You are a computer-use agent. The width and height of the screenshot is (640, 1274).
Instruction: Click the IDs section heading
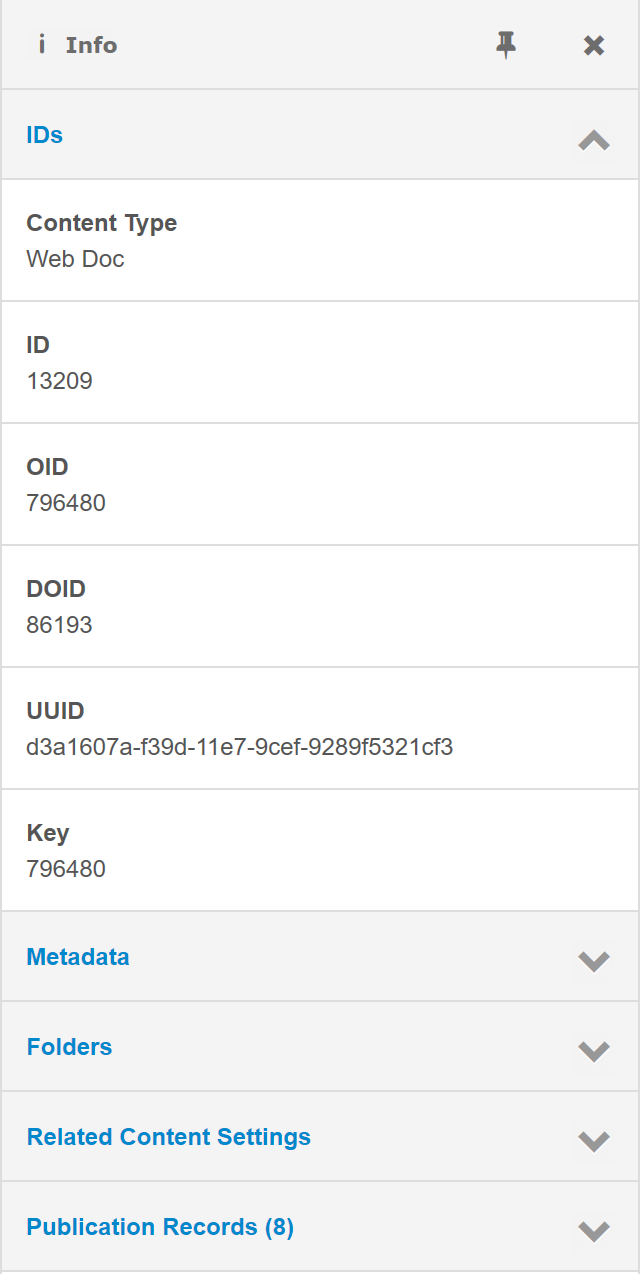[x=45, y=135]
